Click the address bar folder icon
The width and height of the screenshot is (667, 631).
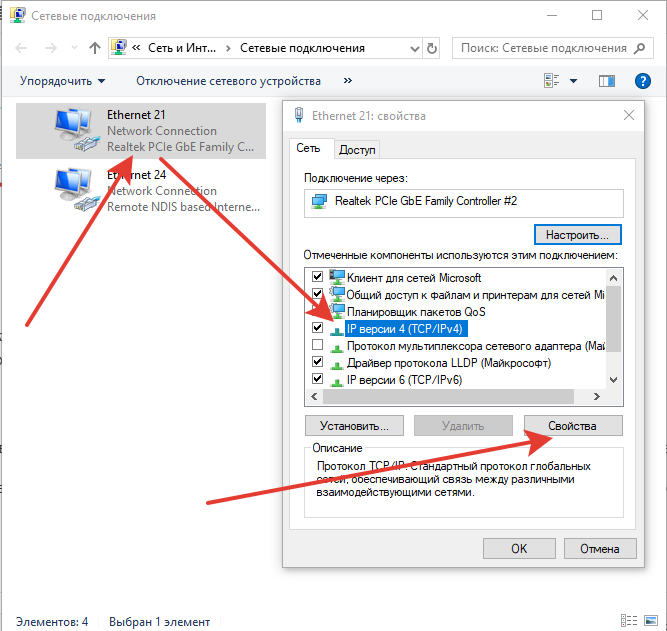[118, 48]
